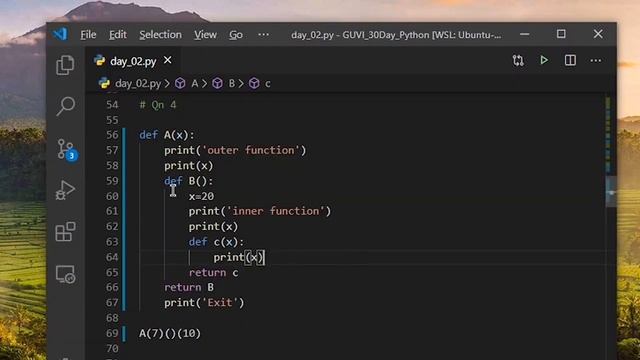The height and width of the screenshot is (360, 640).
Task: Run the Python file with play button
Action: [544, 60]
